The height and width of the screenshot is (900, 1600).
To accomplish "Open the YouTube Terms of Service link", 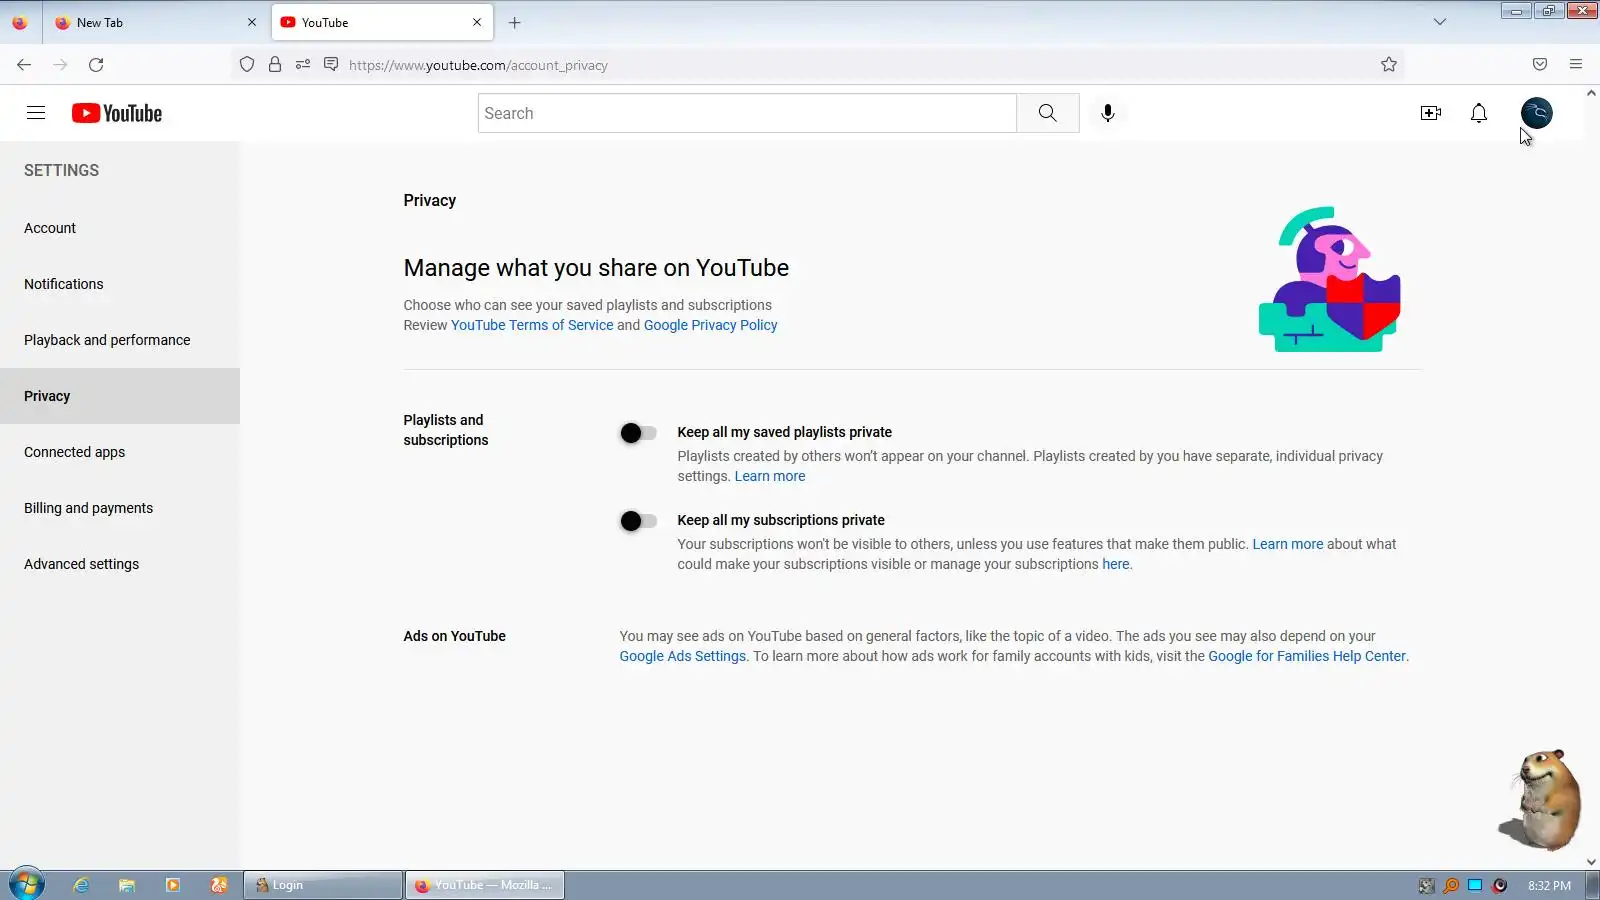I will pyautogui.click(x=532, y=325).
